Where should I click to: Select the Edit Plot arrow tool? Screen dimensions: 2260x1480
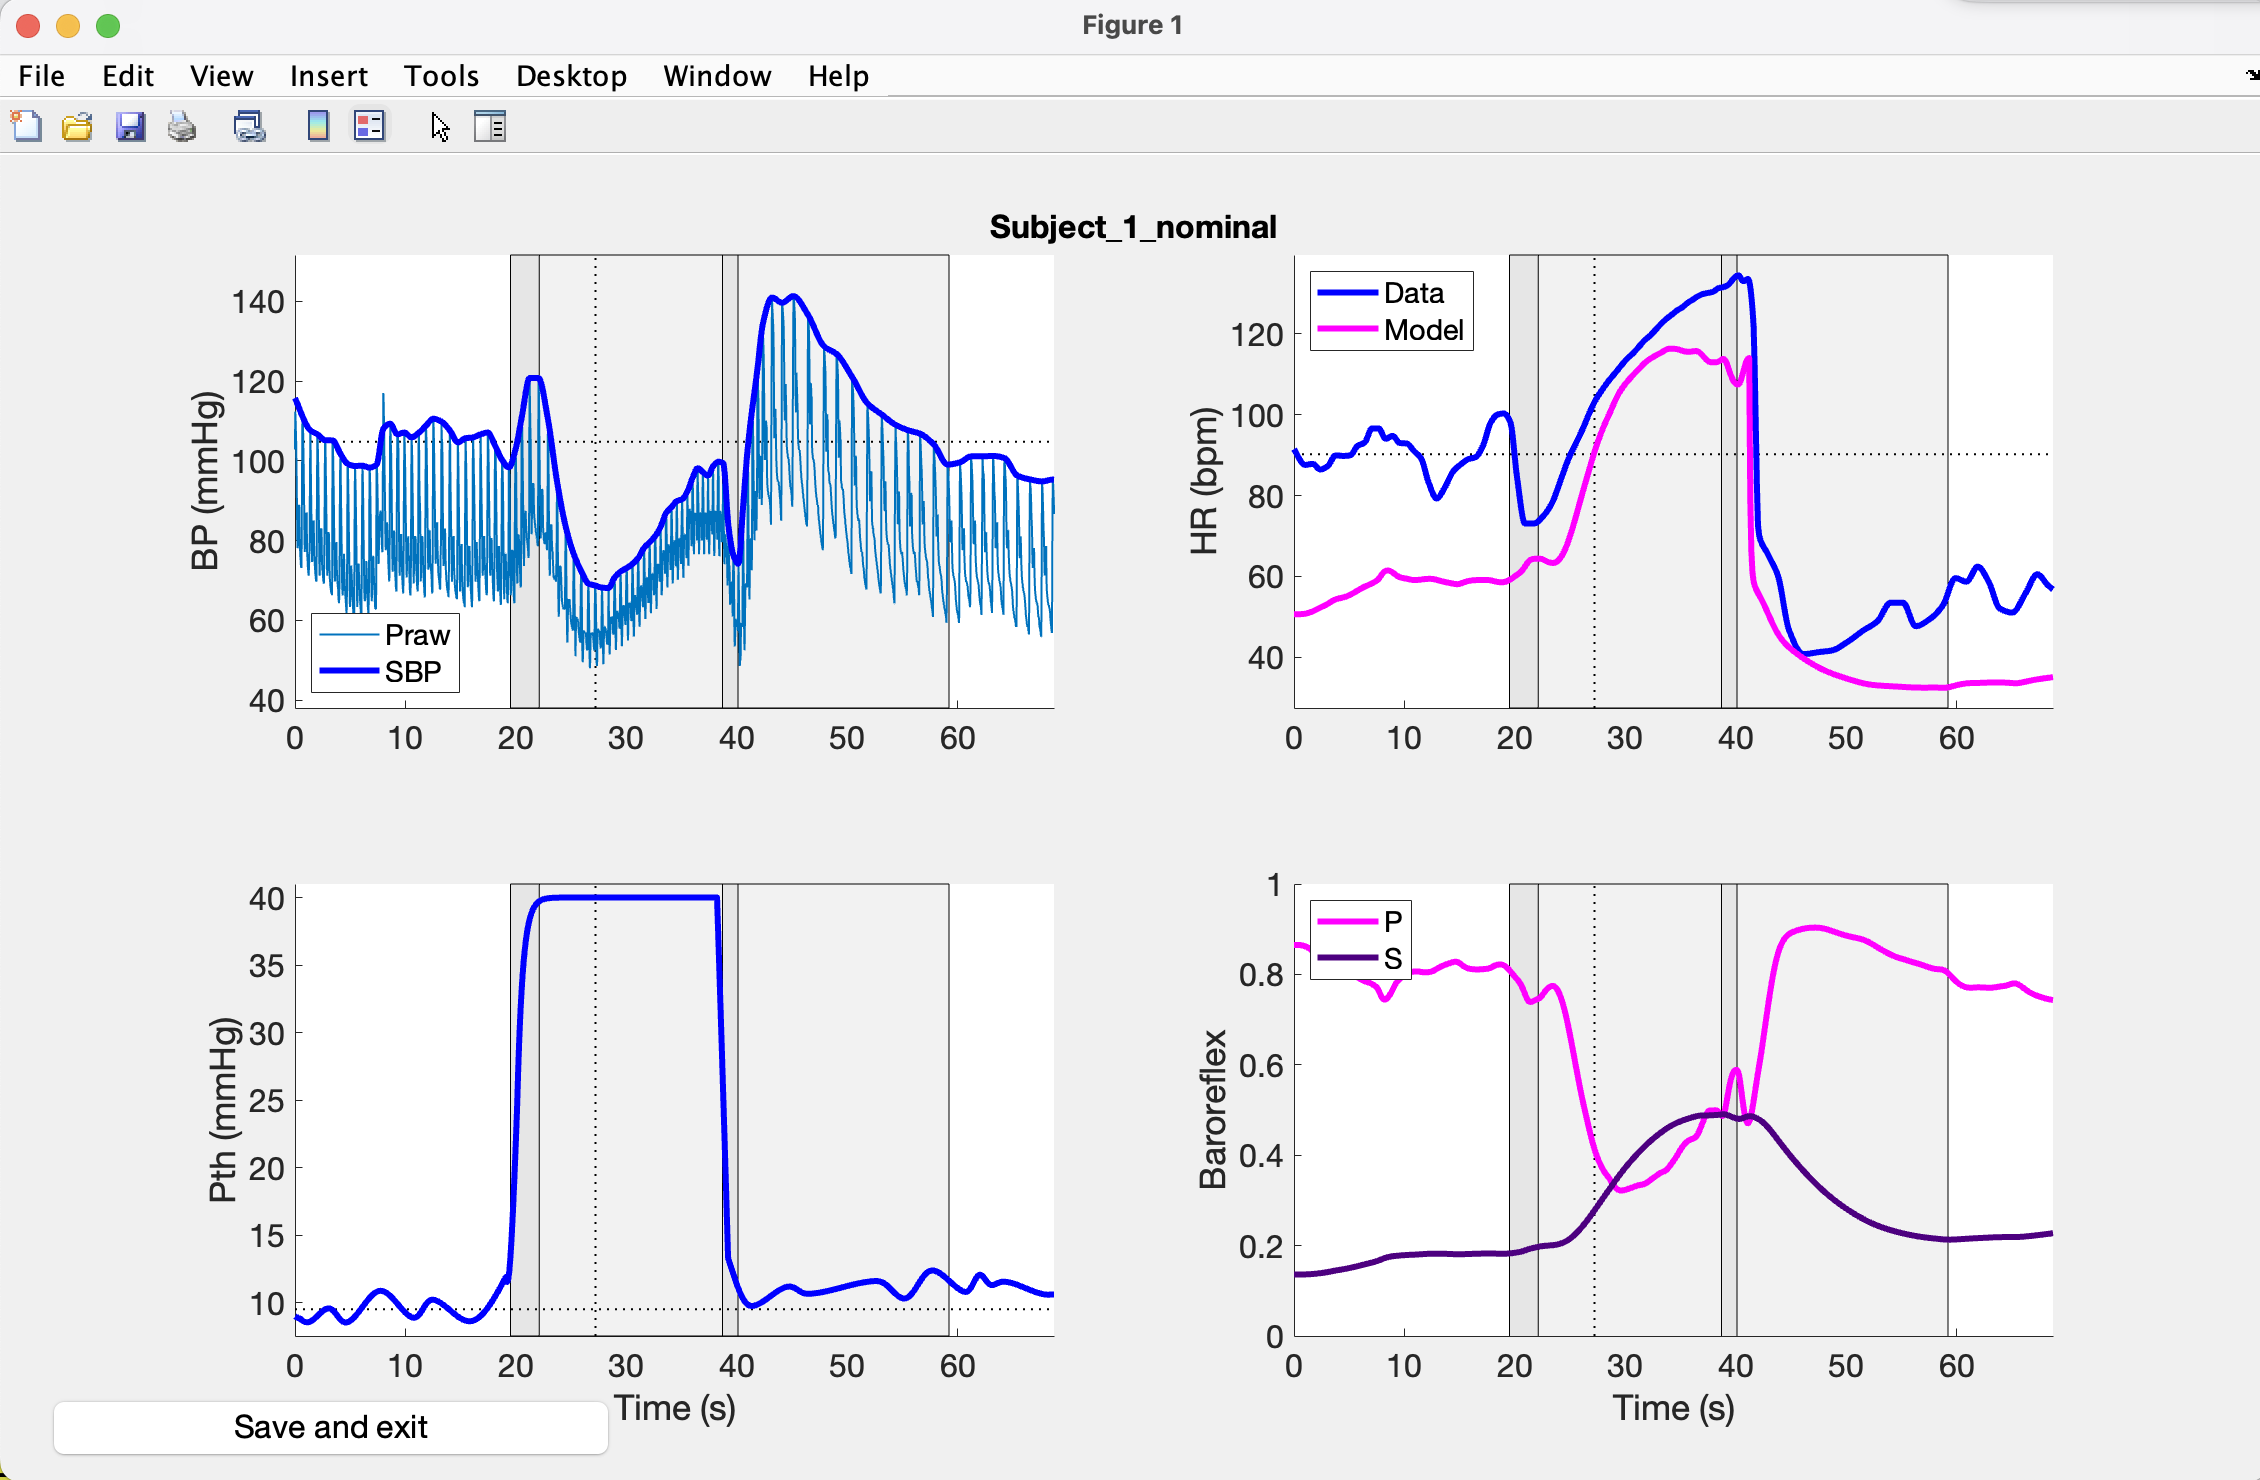pyautogui.click(x=440, y=127)
